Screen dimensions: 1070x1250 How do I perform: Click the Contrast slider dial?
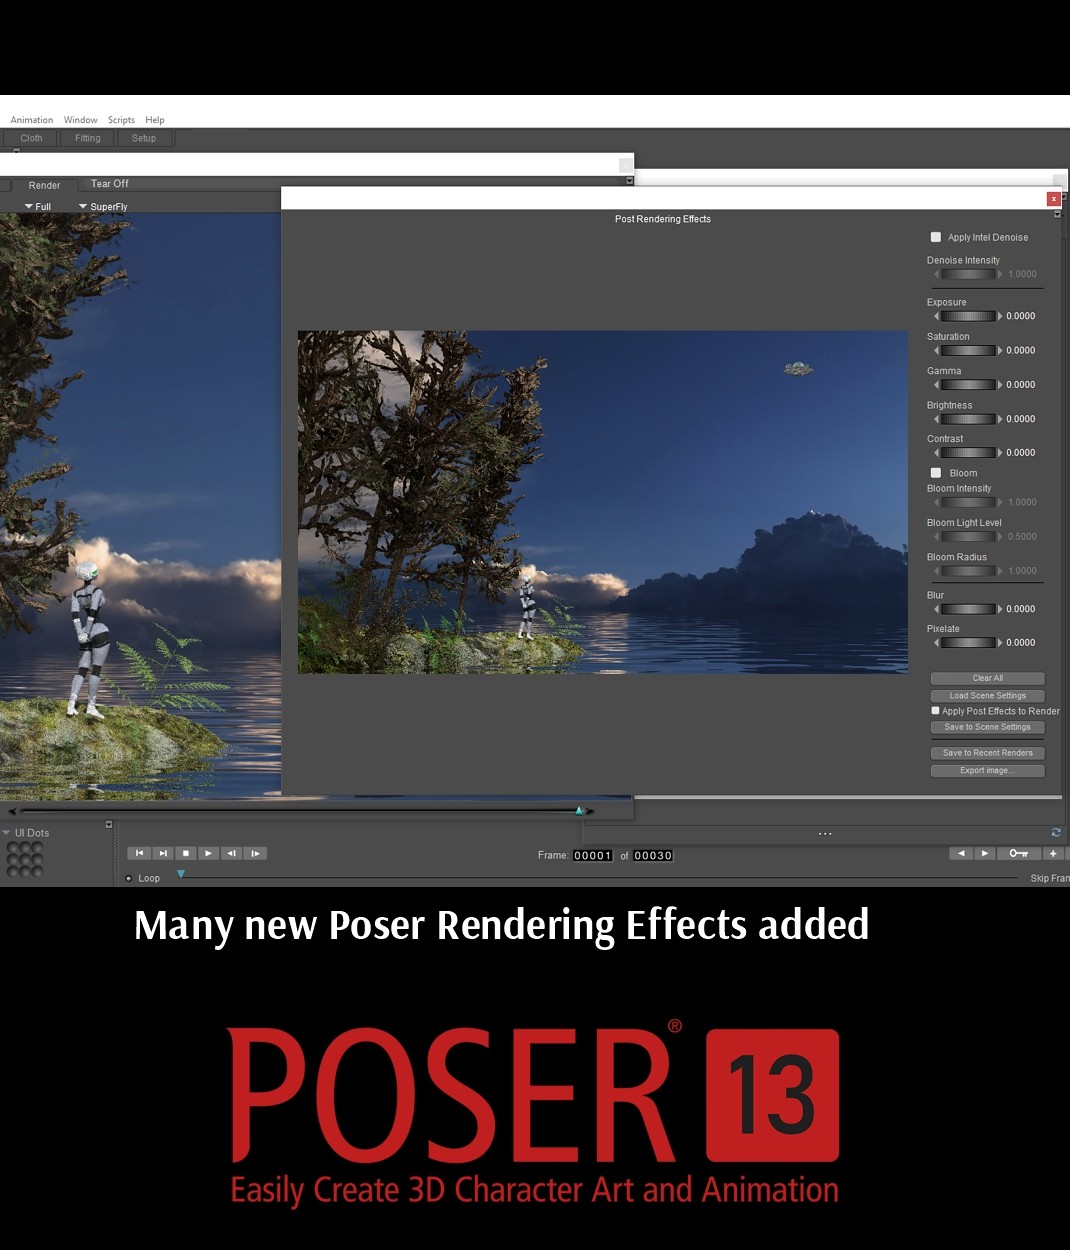click(968, 453)
